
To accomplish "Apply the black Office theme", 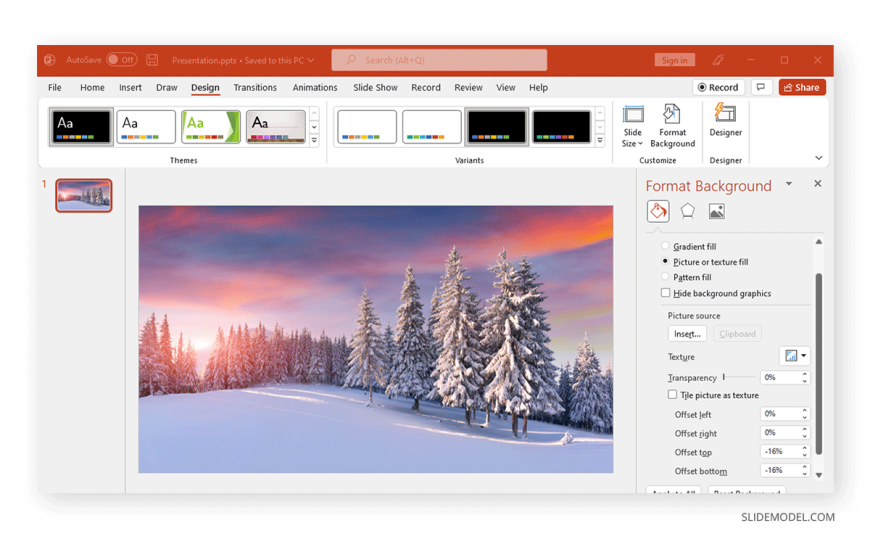I will [82, 127].
